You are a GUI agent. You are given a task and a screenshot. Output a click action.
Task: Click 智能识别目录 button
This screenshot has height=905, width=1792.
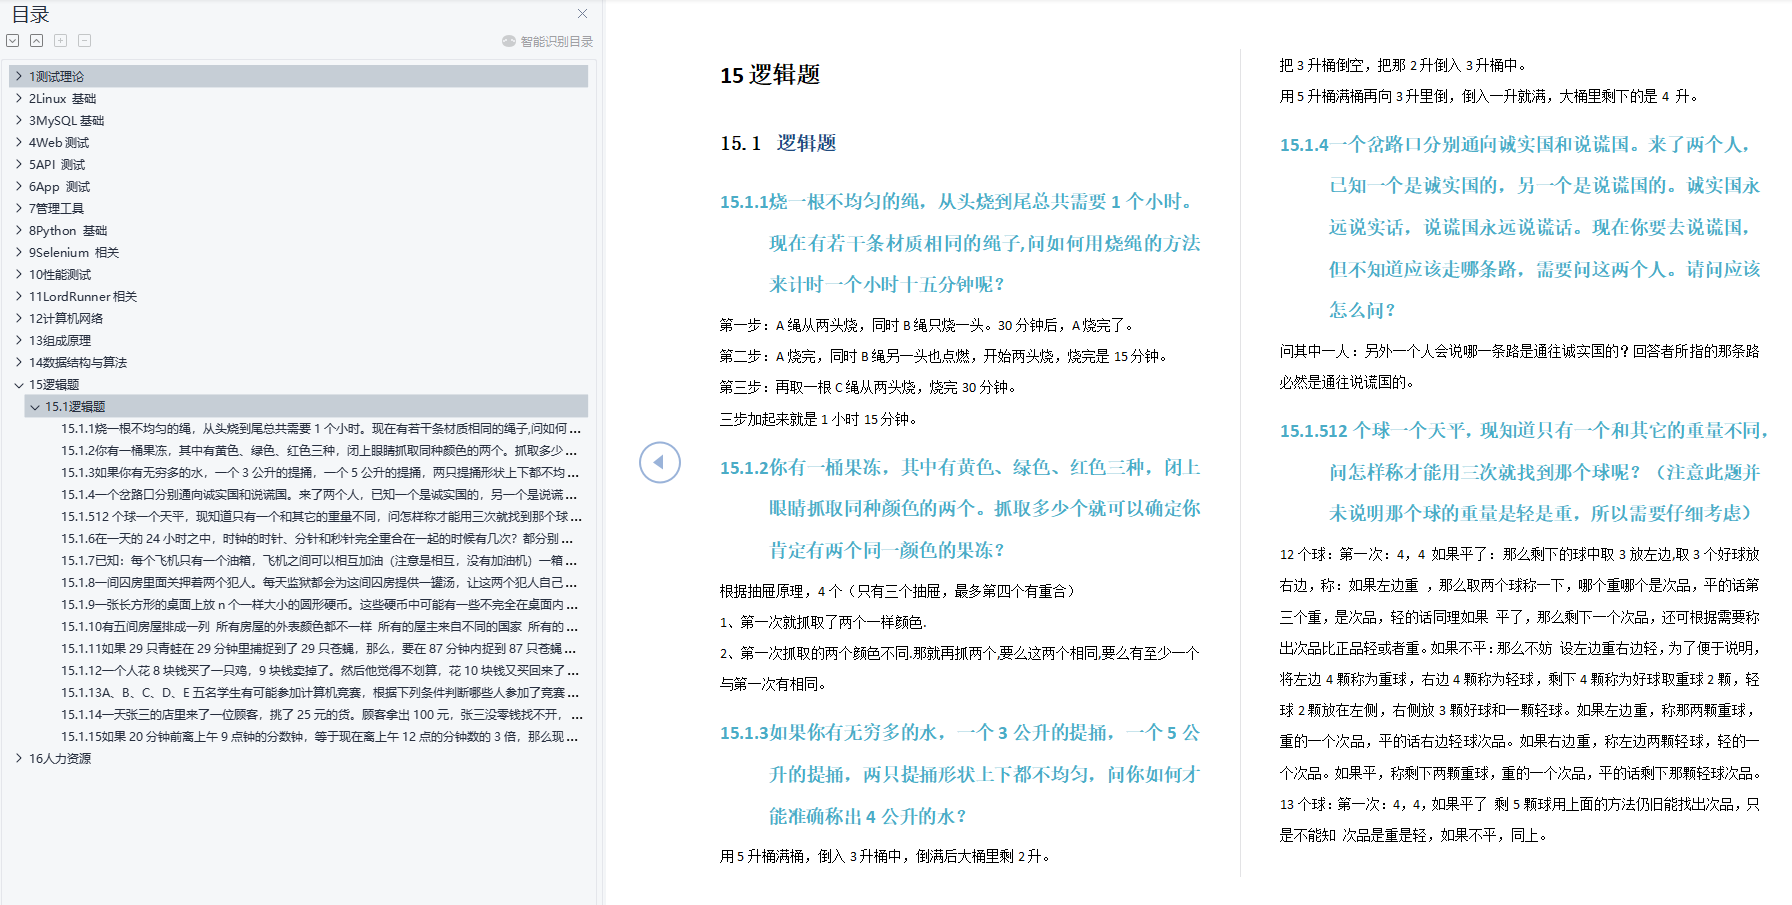548,41
